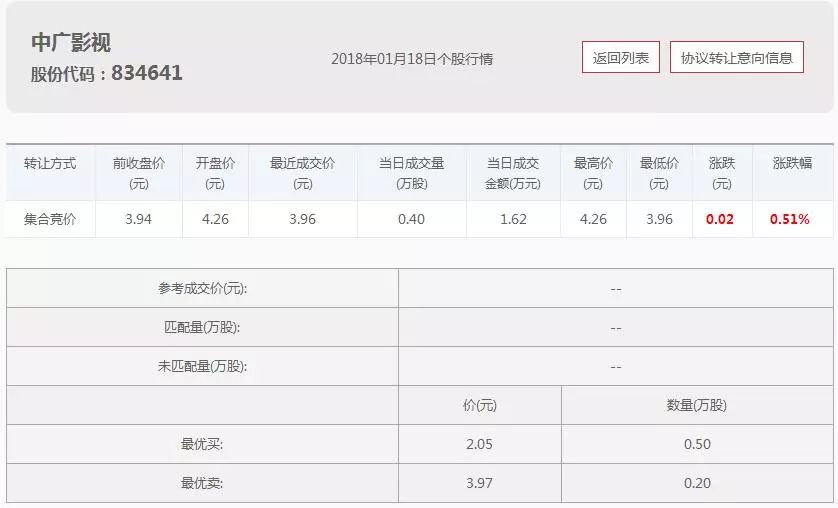Select the red percentage 0.51%
The image size is (838, 508).
point(790,219)
